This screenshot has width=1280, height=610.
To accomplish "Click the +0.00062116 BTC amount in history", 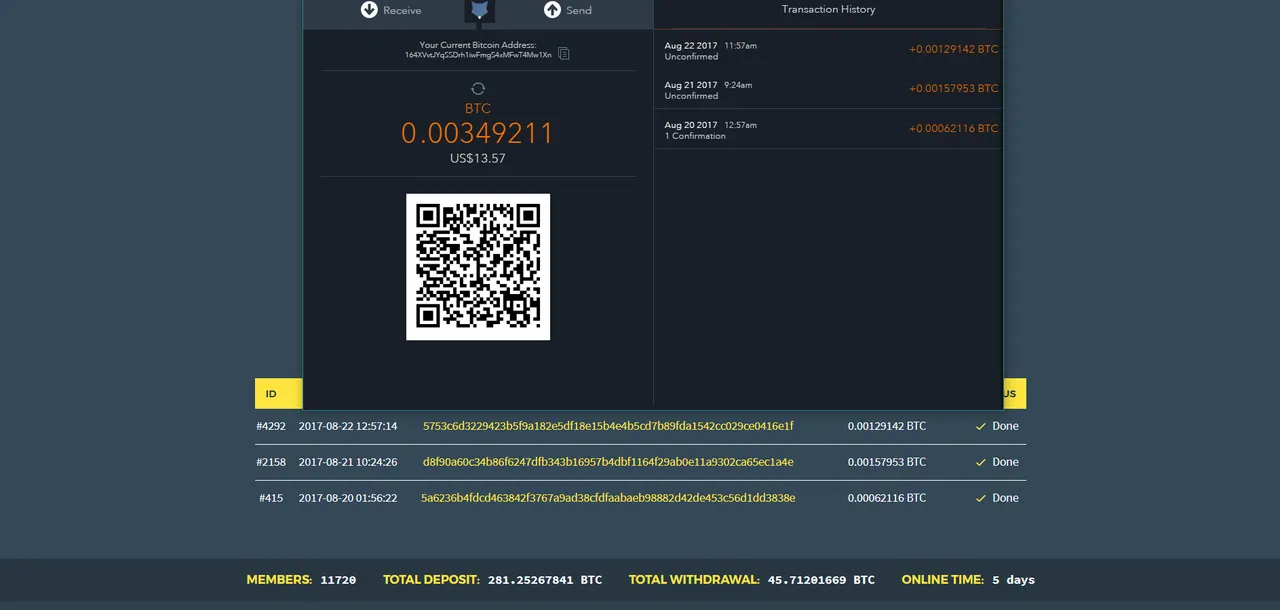I will coord(953,128).
